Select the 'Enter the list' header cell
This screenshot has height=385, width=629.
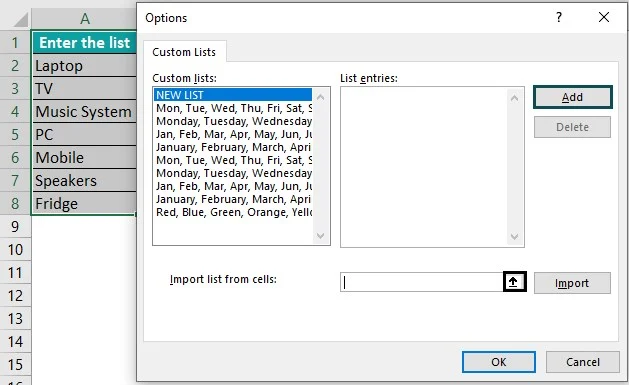point(84,42)
